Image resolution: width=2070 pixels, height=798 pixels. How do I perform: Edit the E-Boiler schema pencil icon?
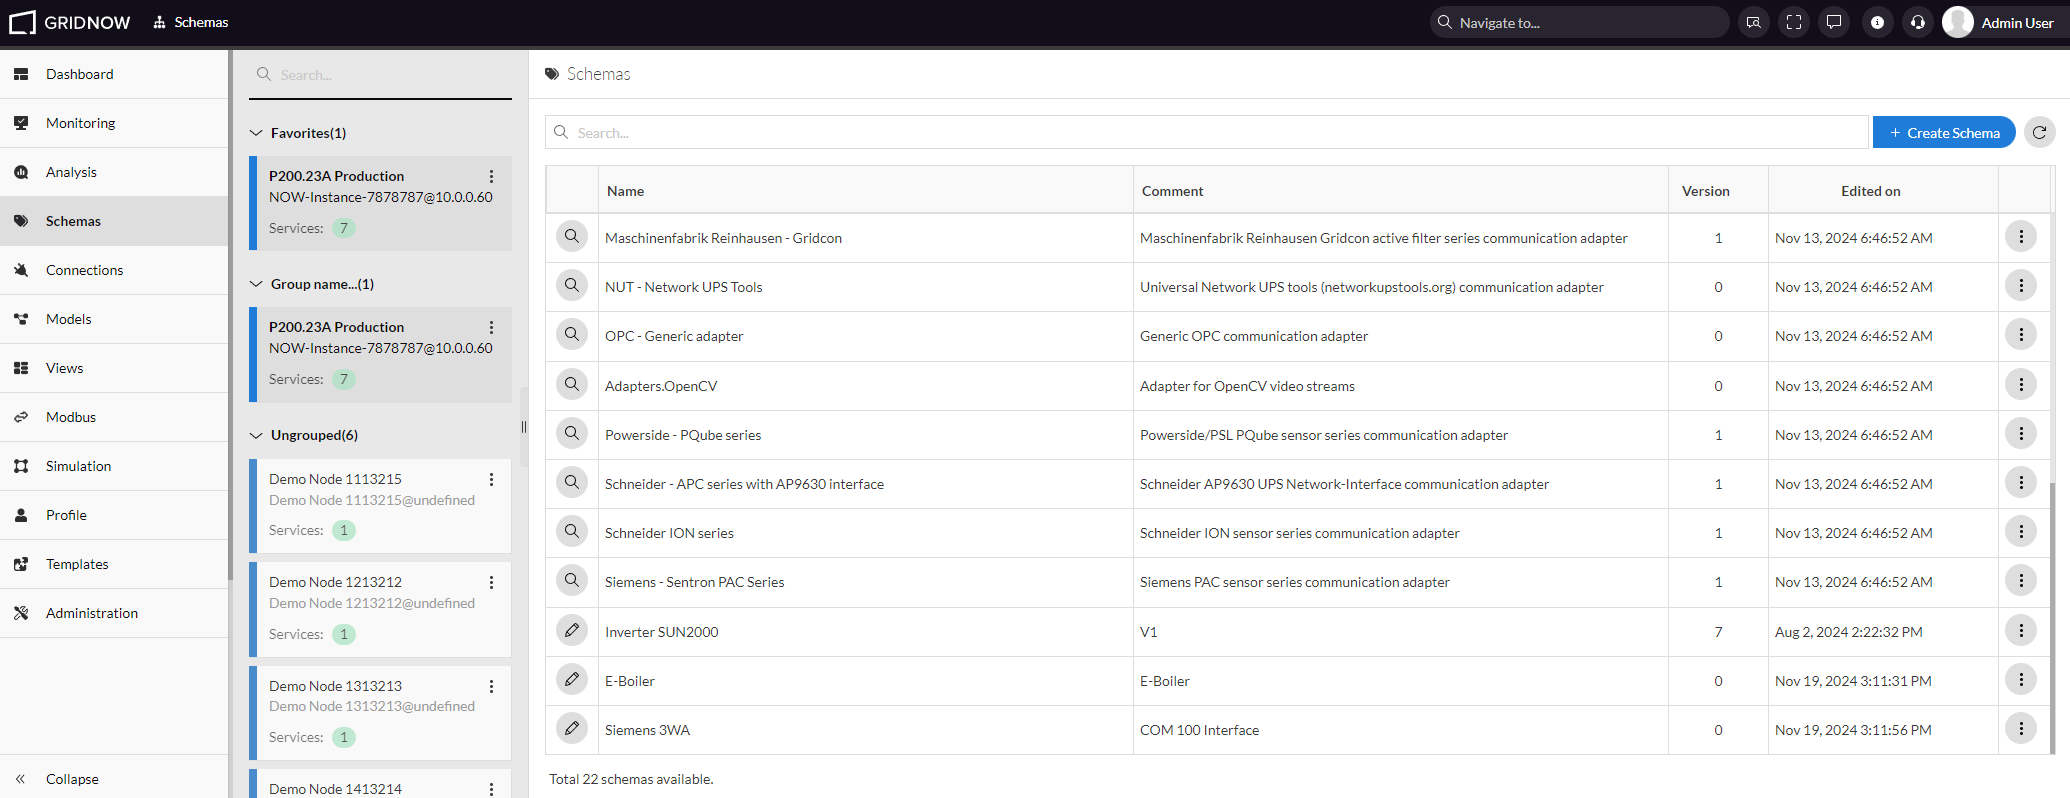pyautogui.click(x=571, y=680)
